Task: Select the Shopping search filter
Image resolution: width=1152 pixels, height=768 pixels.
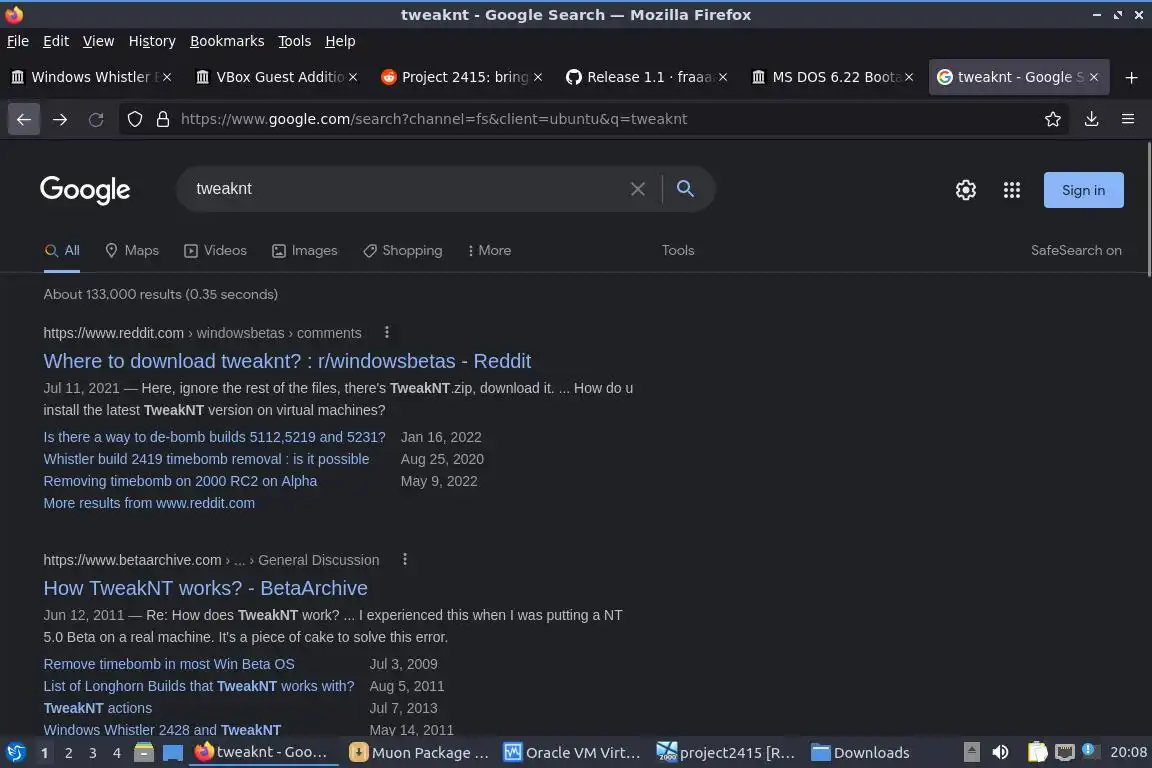Action: 403,251
